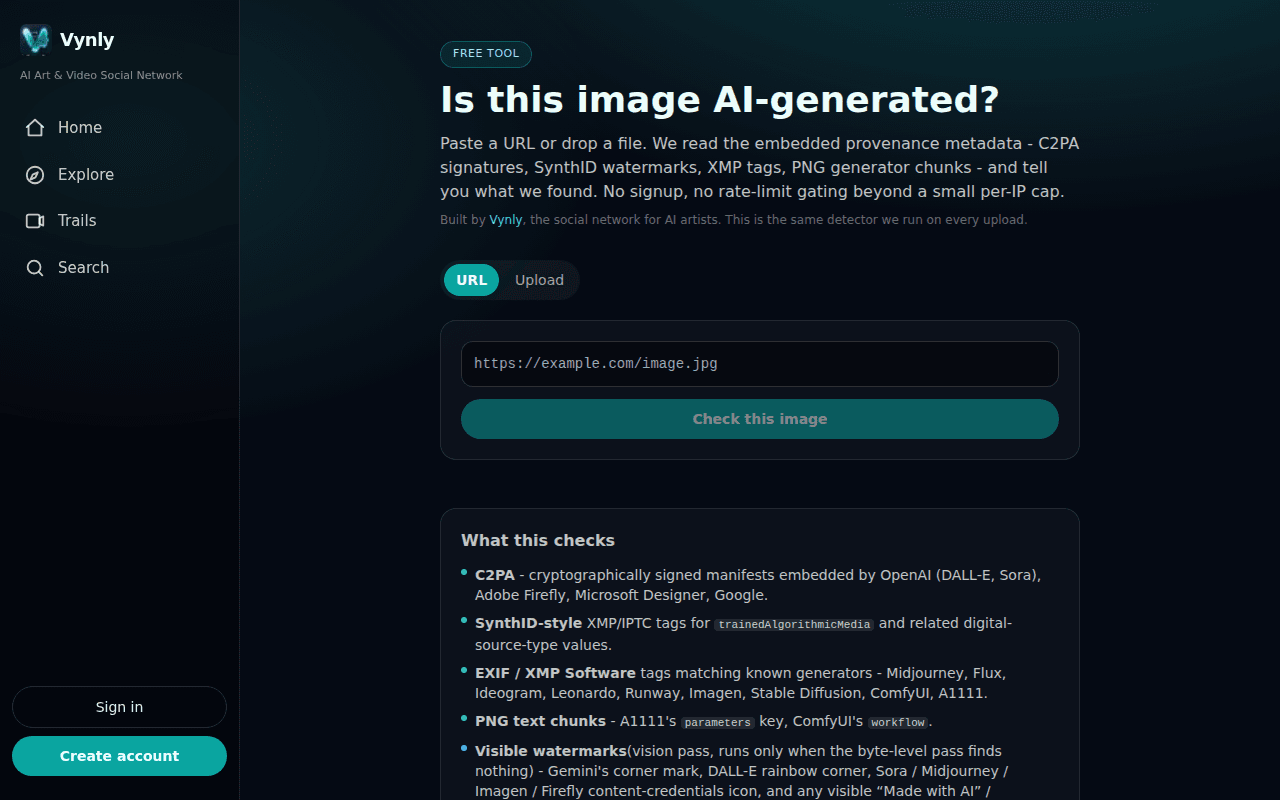Image resolution: width=1280 pixels, height=800 pixels.
Task: Click the Explore compass icon
Action: pyautogui.click(x=35, y=175)
